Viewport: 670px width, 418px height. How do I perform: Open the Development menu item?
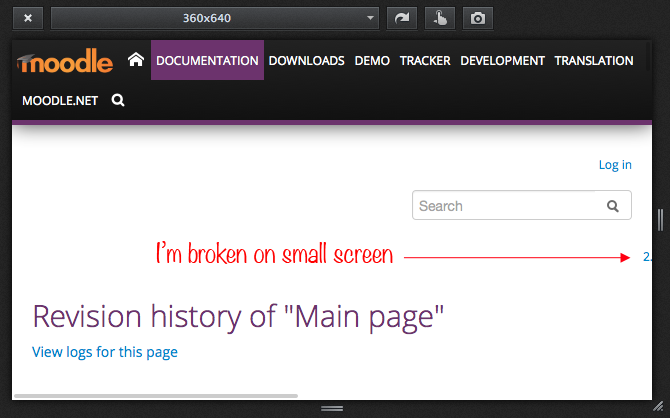coord(502,61)
